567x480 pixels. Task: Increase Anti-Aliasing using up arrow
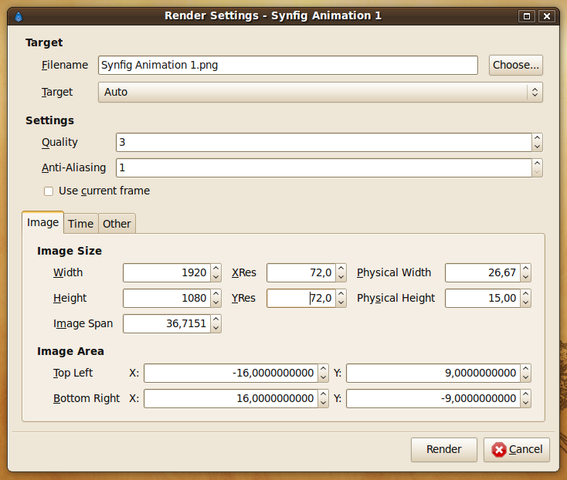[537, 163]
